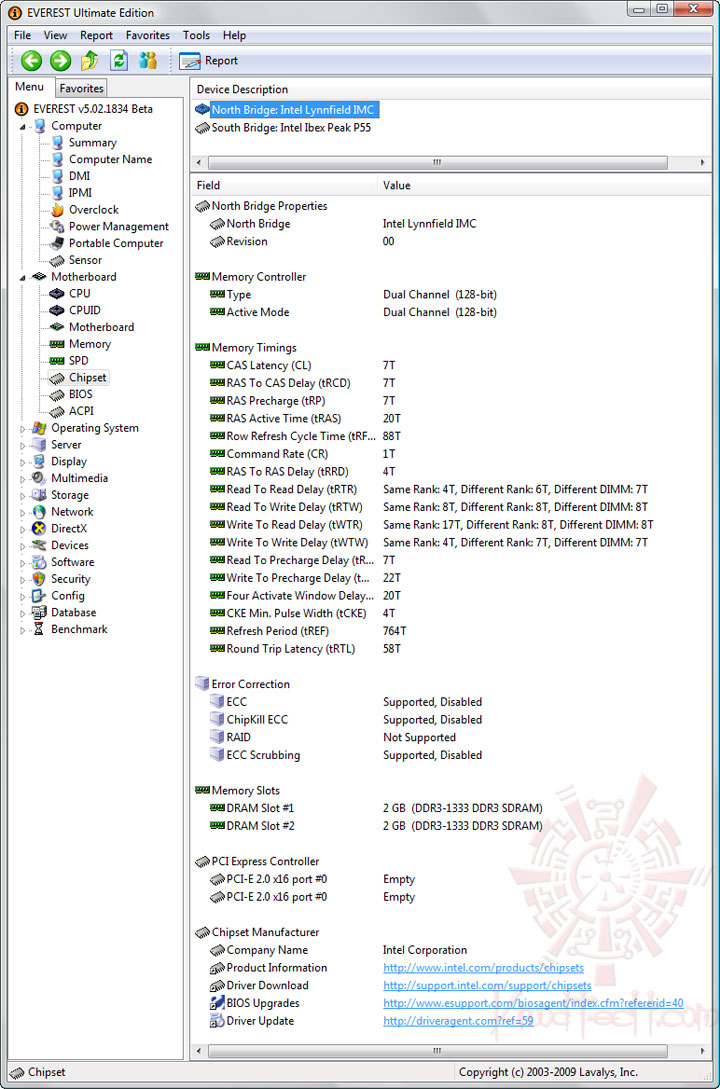Select Chipset in the tree
720x1089 pixels.
[x=87, y=377]
